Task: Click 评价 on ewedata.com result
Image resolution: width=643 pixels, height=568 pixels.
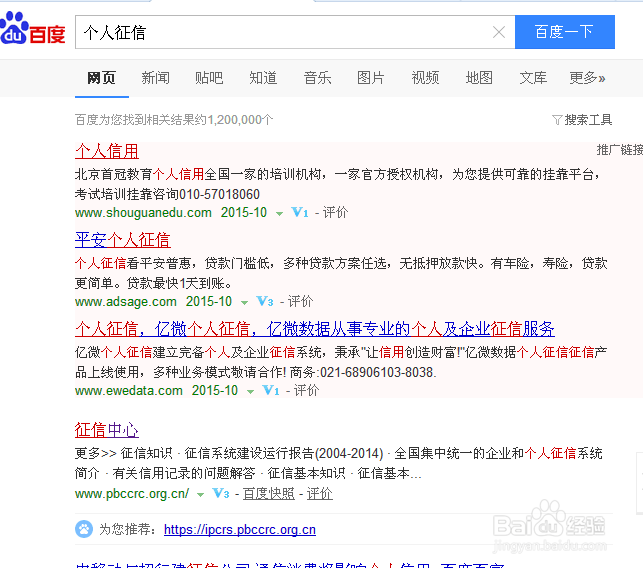Action: click(x=306, y=390)
